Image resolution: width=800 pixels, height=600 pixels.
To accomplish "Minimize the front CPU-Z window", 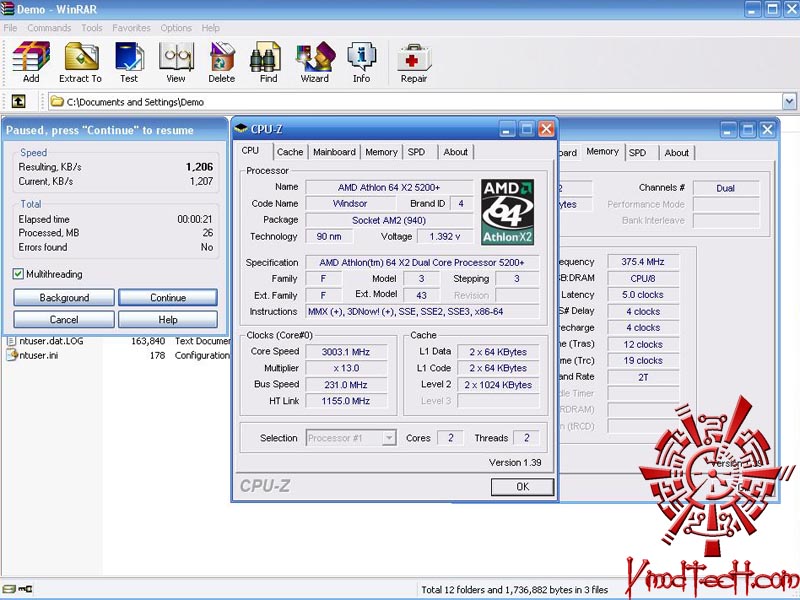I will [x=506, y=129].
